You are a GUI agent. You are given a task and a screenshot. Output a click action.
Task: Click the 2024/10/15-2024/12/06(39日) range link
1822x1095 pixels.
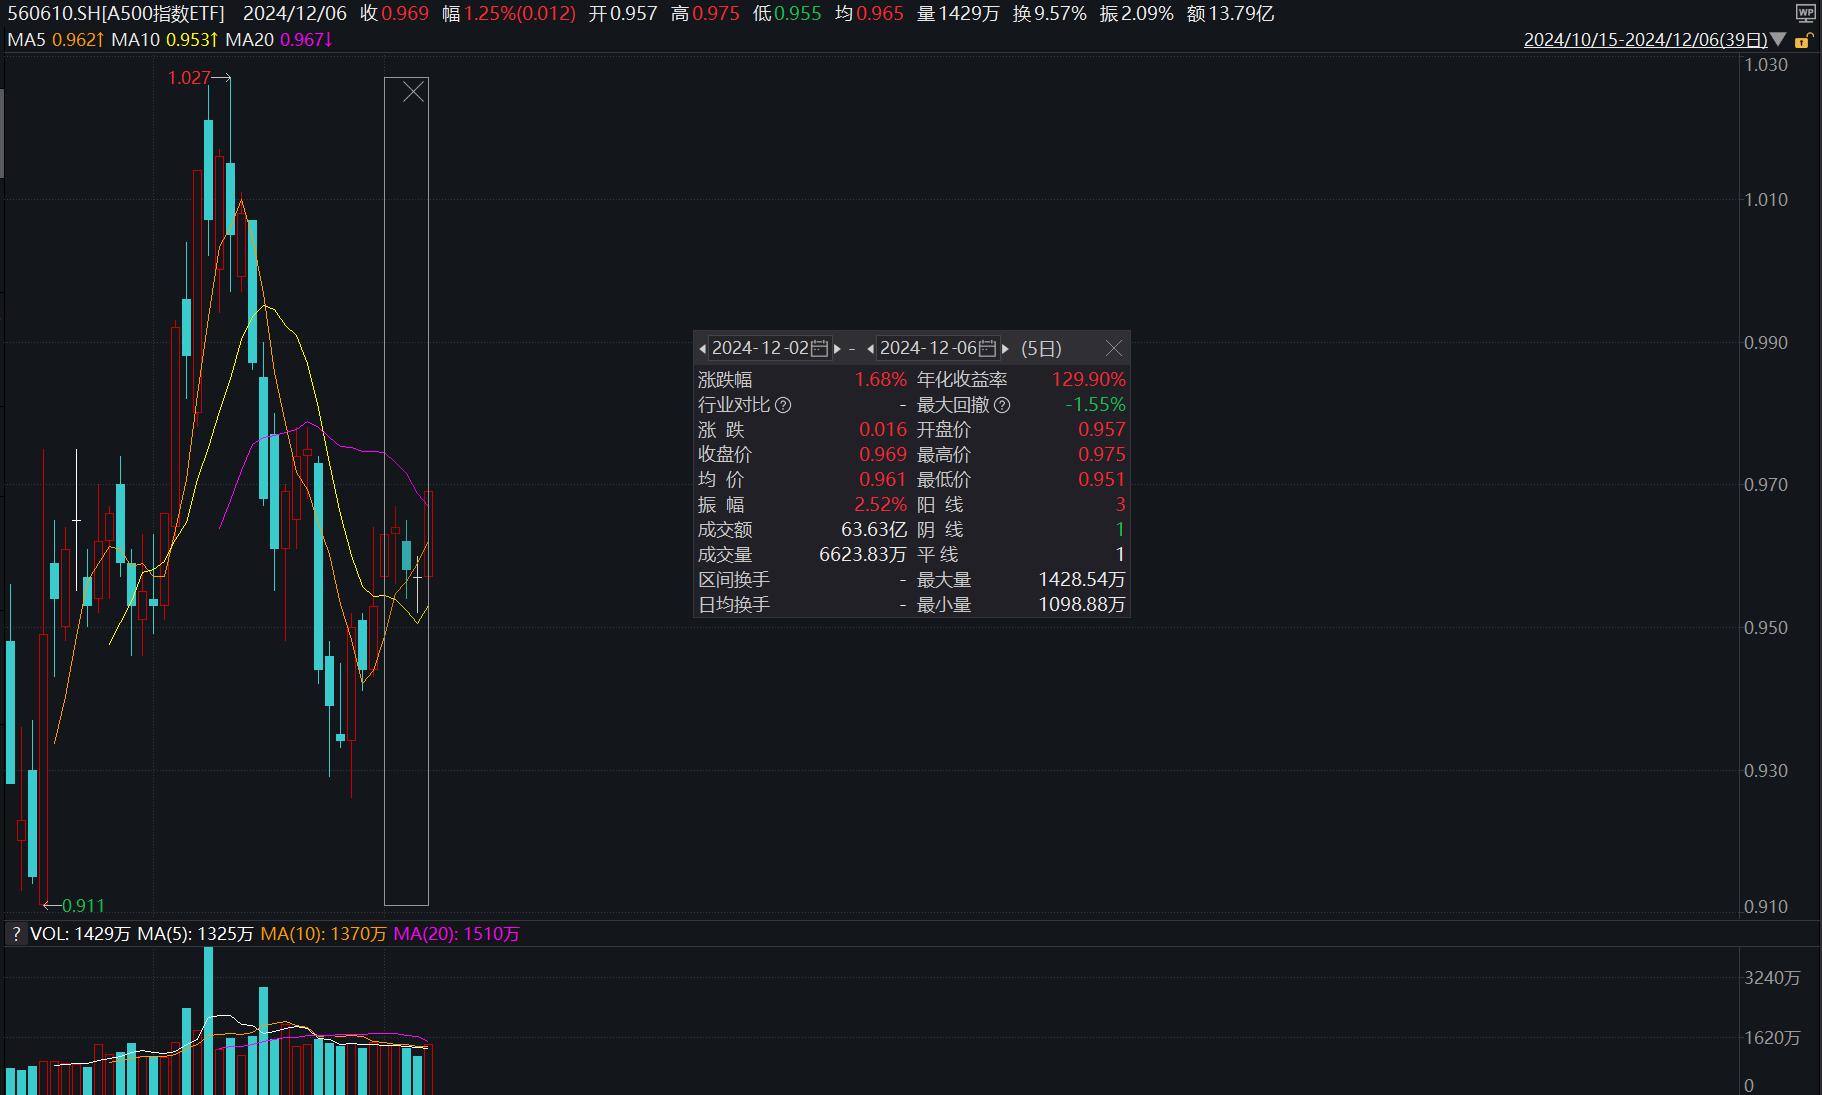[1645, 40]
